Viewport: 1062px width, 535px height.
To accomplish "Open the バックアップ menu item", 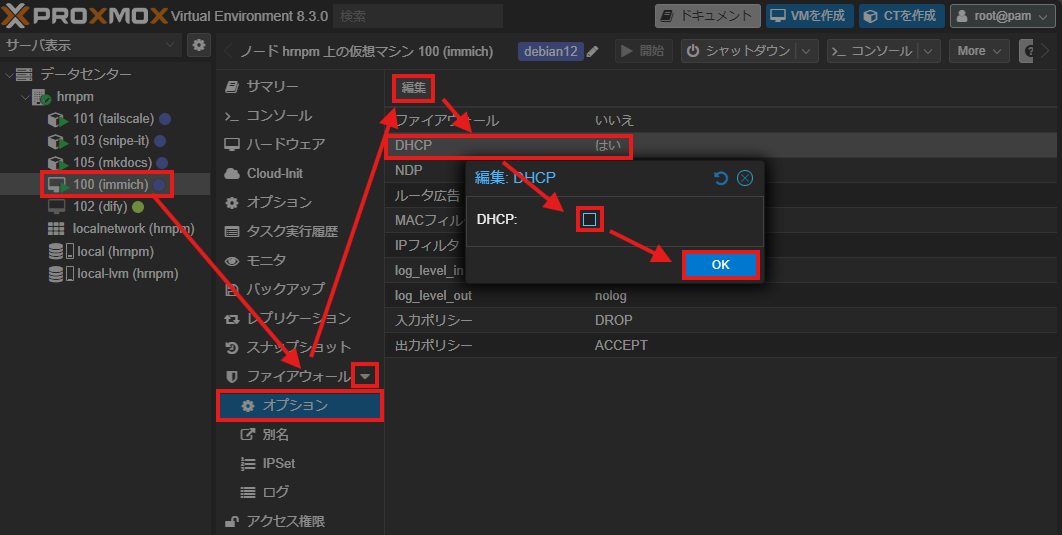I will (x=300, y=289).
